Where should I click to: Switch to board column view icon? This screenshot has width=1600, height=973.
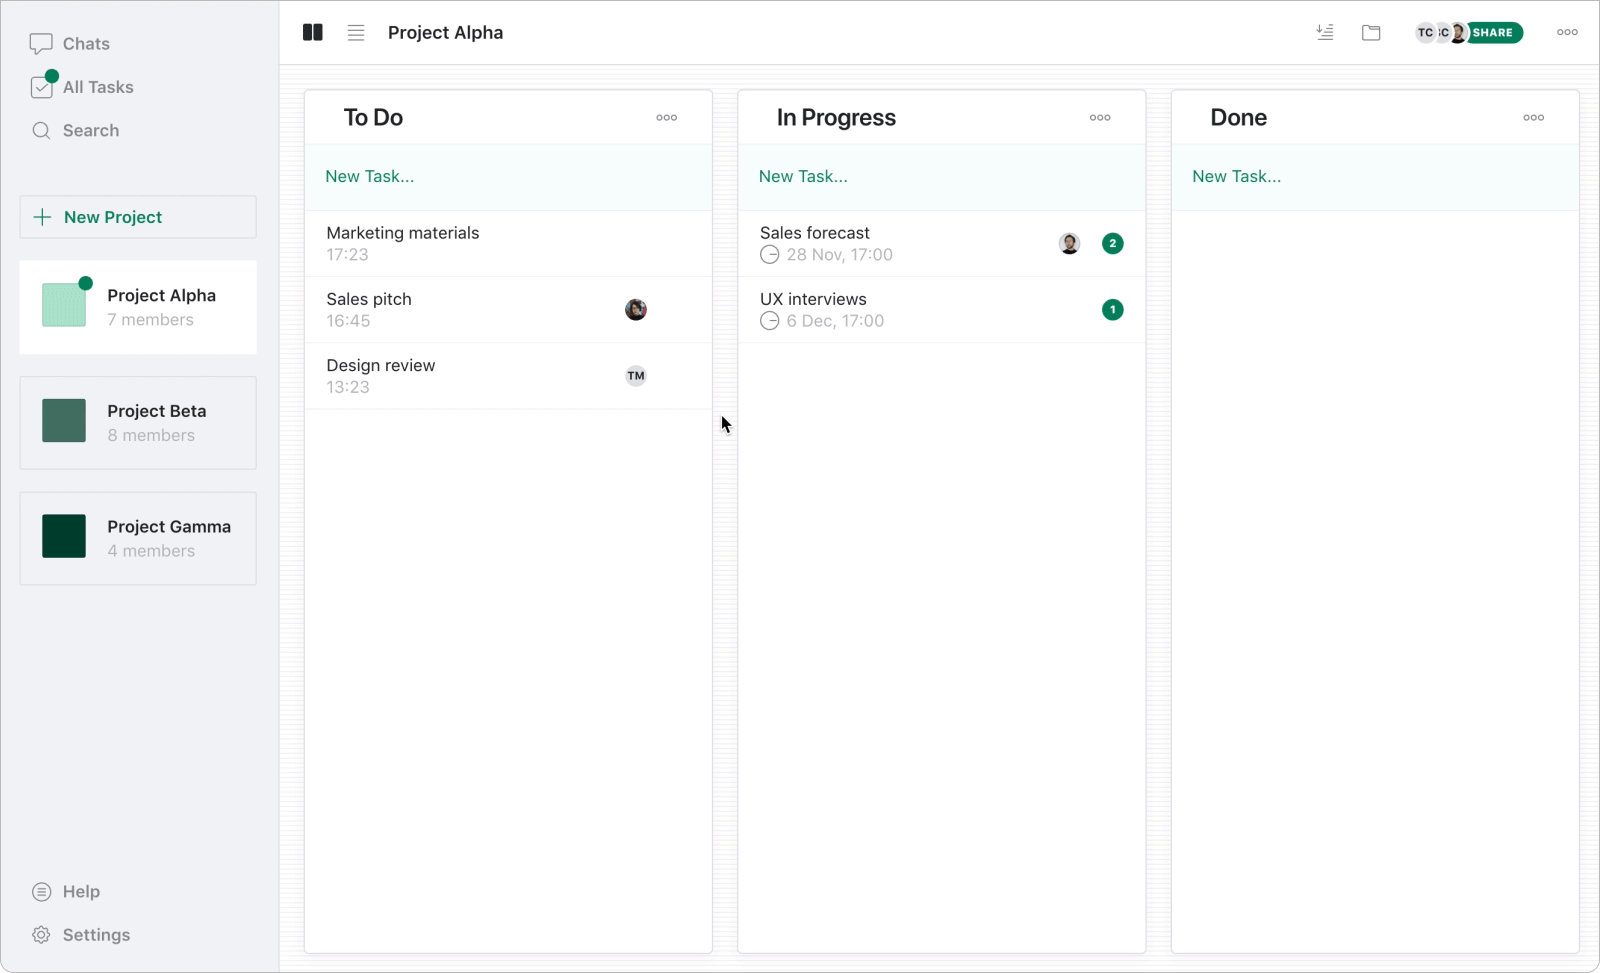coord(313,33)
